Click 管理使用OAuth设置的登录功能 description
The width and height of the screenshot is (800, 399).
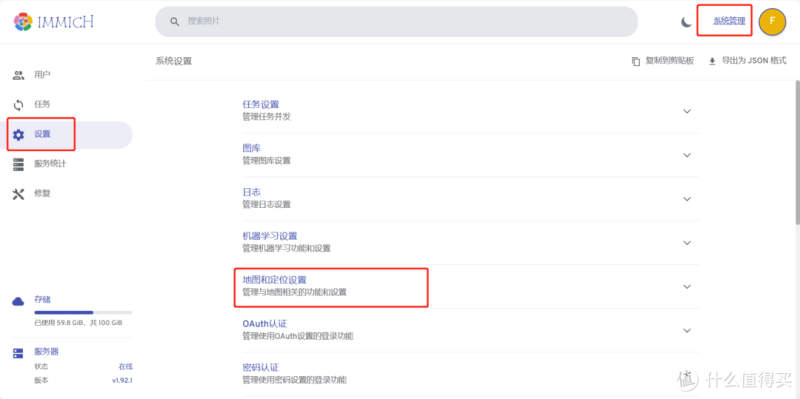(297, 336)
